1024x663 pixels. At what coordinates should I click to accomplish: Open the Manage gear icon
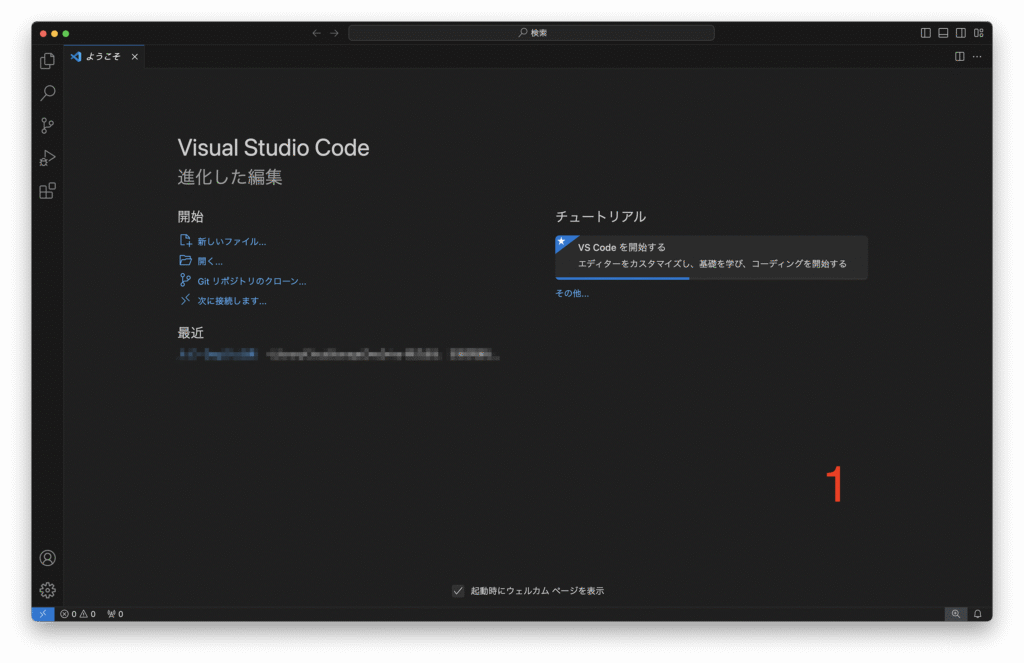pyautogui.click(x=48, y=590)
